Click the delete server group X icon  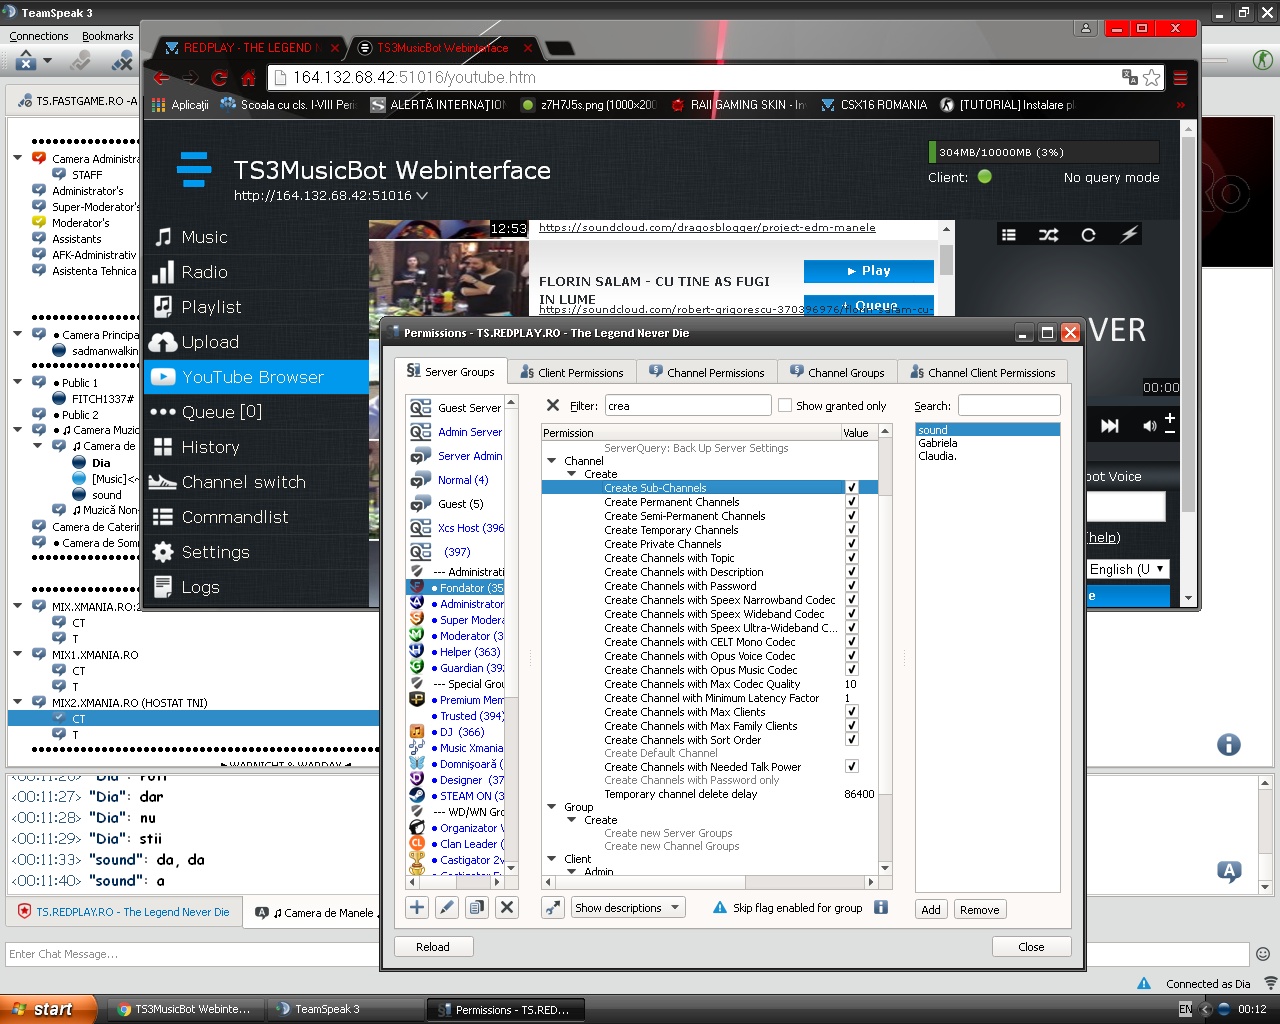pyautogui.click(x=507, y=907)
